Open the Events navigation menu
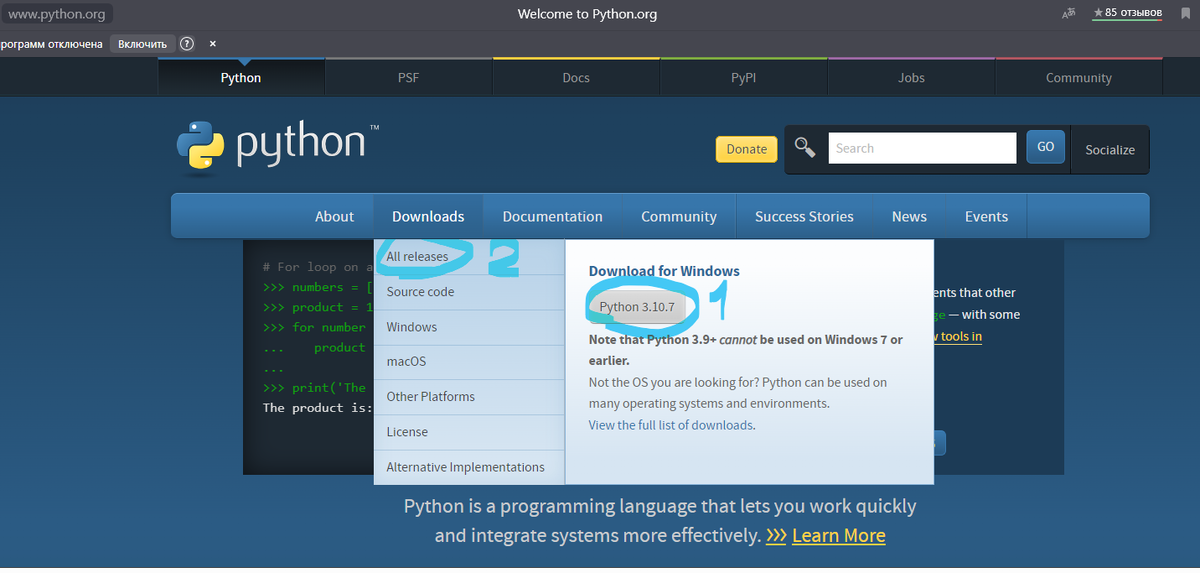The image size is (1200, 573). tap(986, 216)
